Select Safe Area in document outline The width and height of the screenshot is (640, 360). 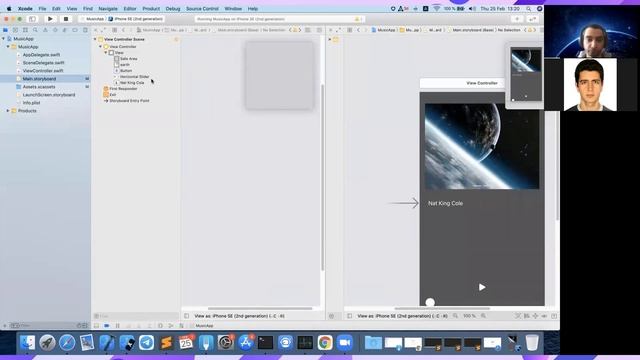[128, 59]
